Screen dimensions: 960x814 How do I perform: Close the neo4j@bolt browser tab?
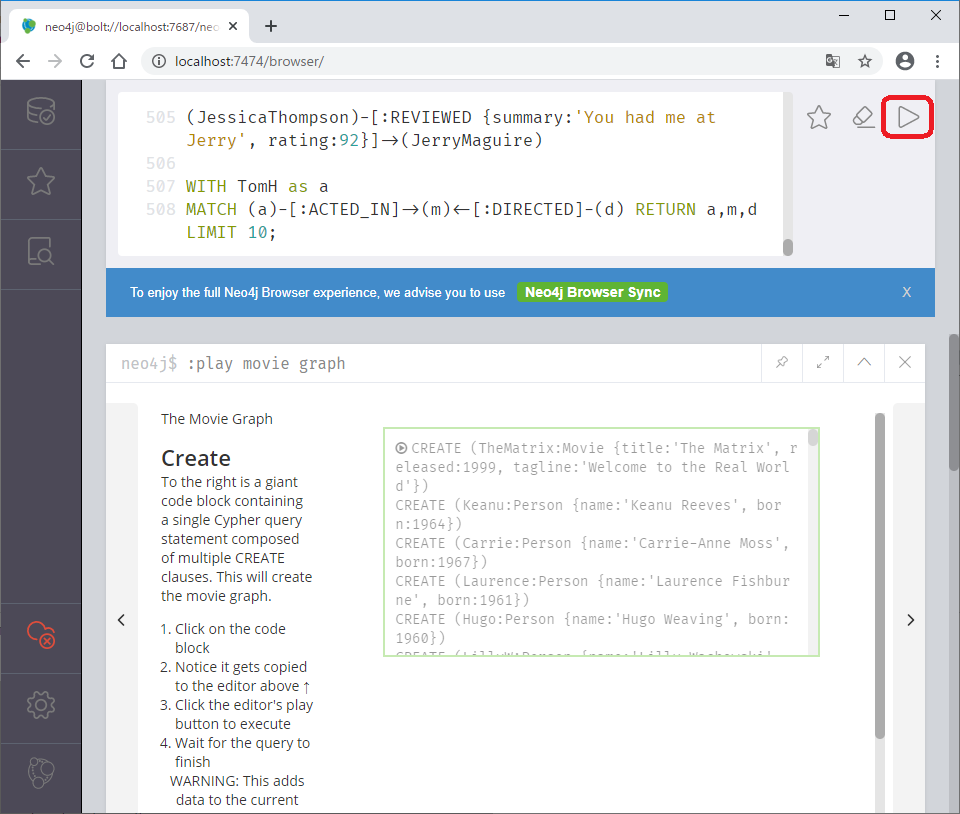pos(233,26)
